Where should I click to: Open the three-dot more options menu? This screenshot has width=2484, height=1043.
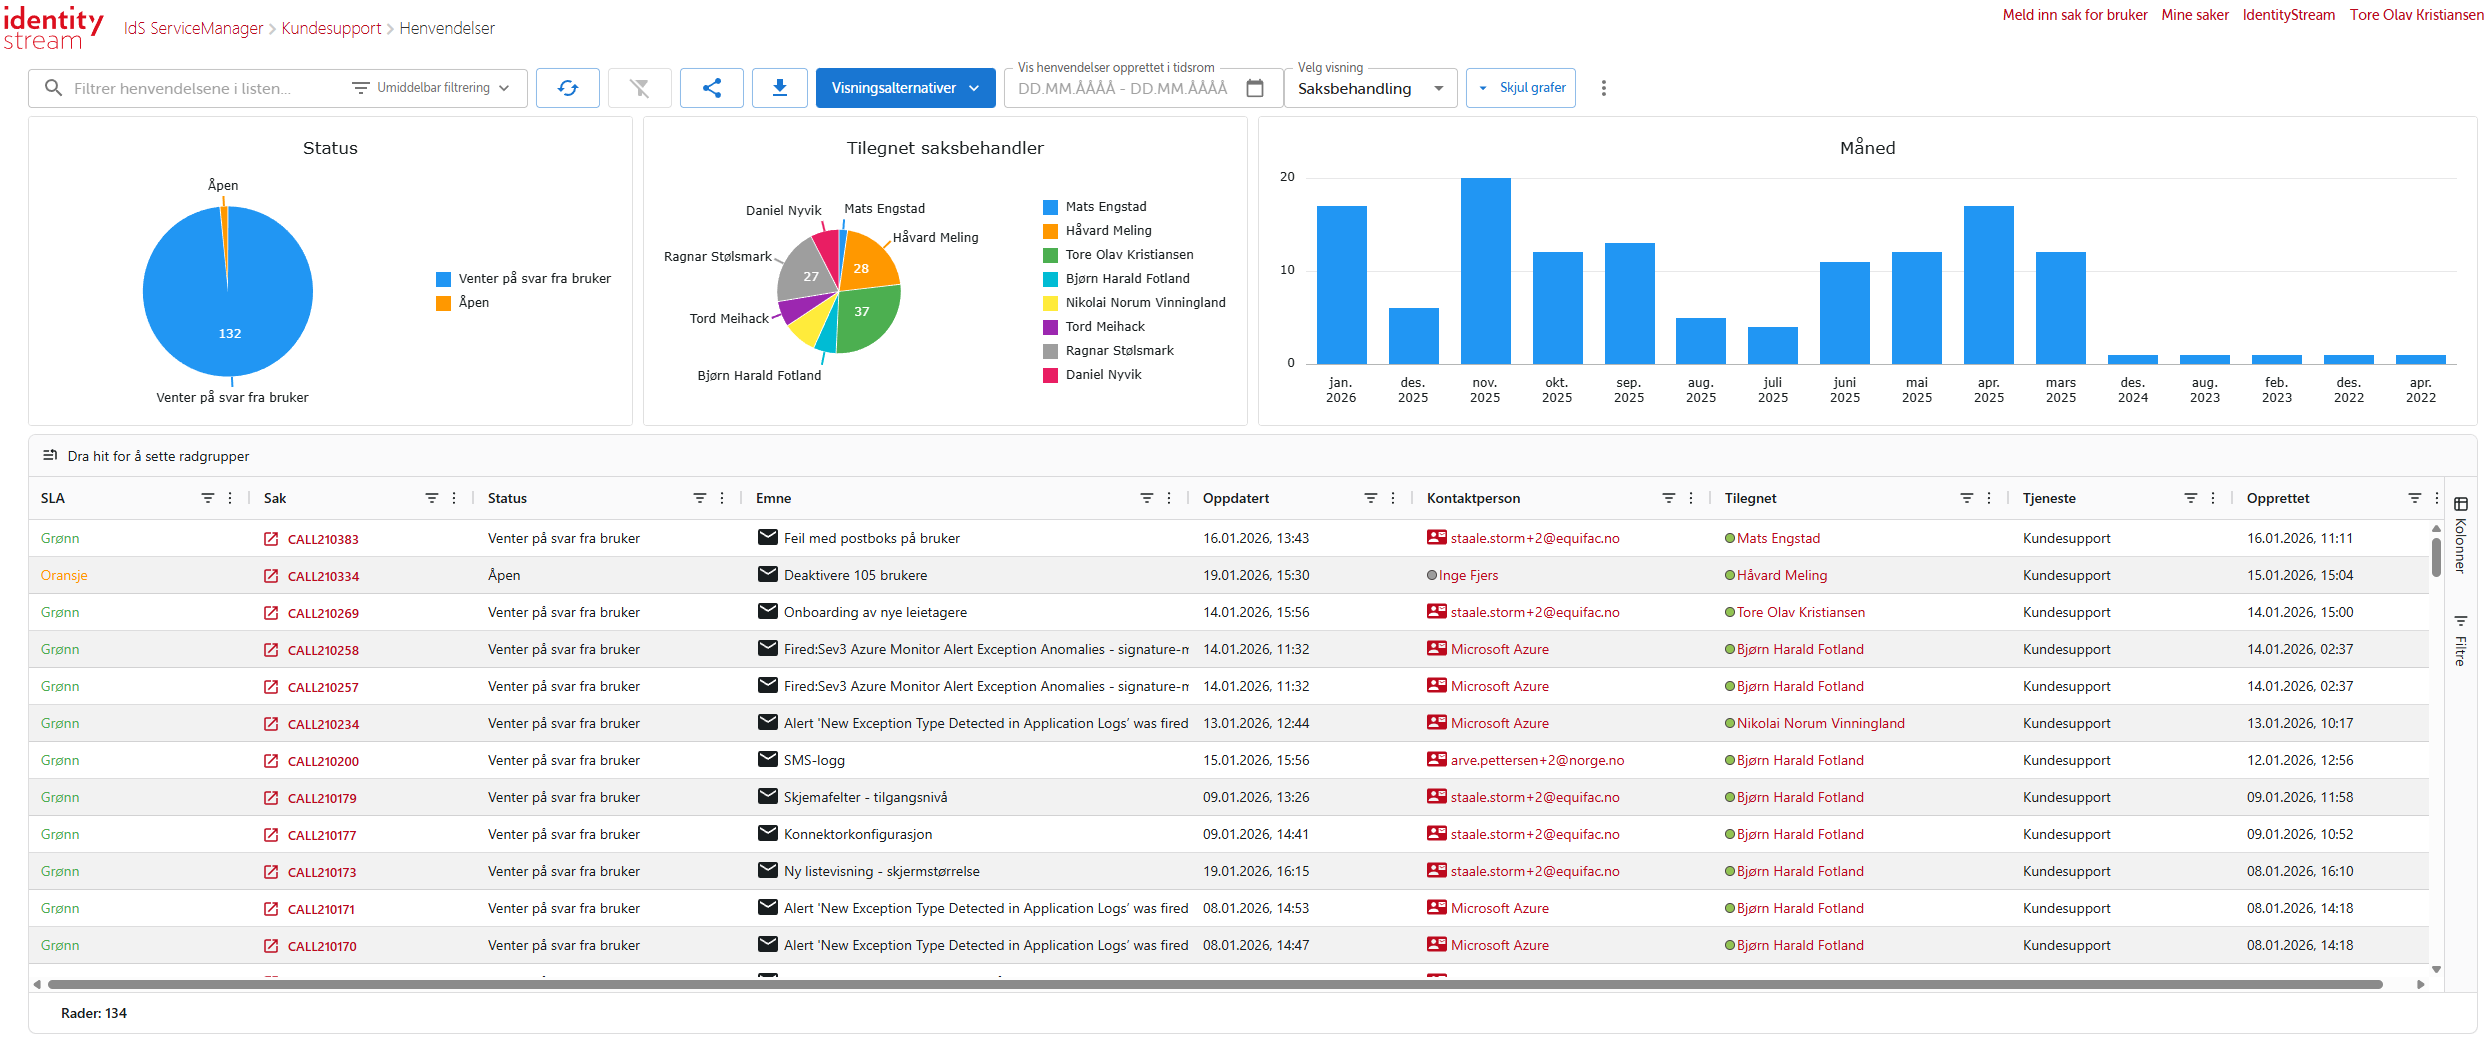pos(1603,88)
